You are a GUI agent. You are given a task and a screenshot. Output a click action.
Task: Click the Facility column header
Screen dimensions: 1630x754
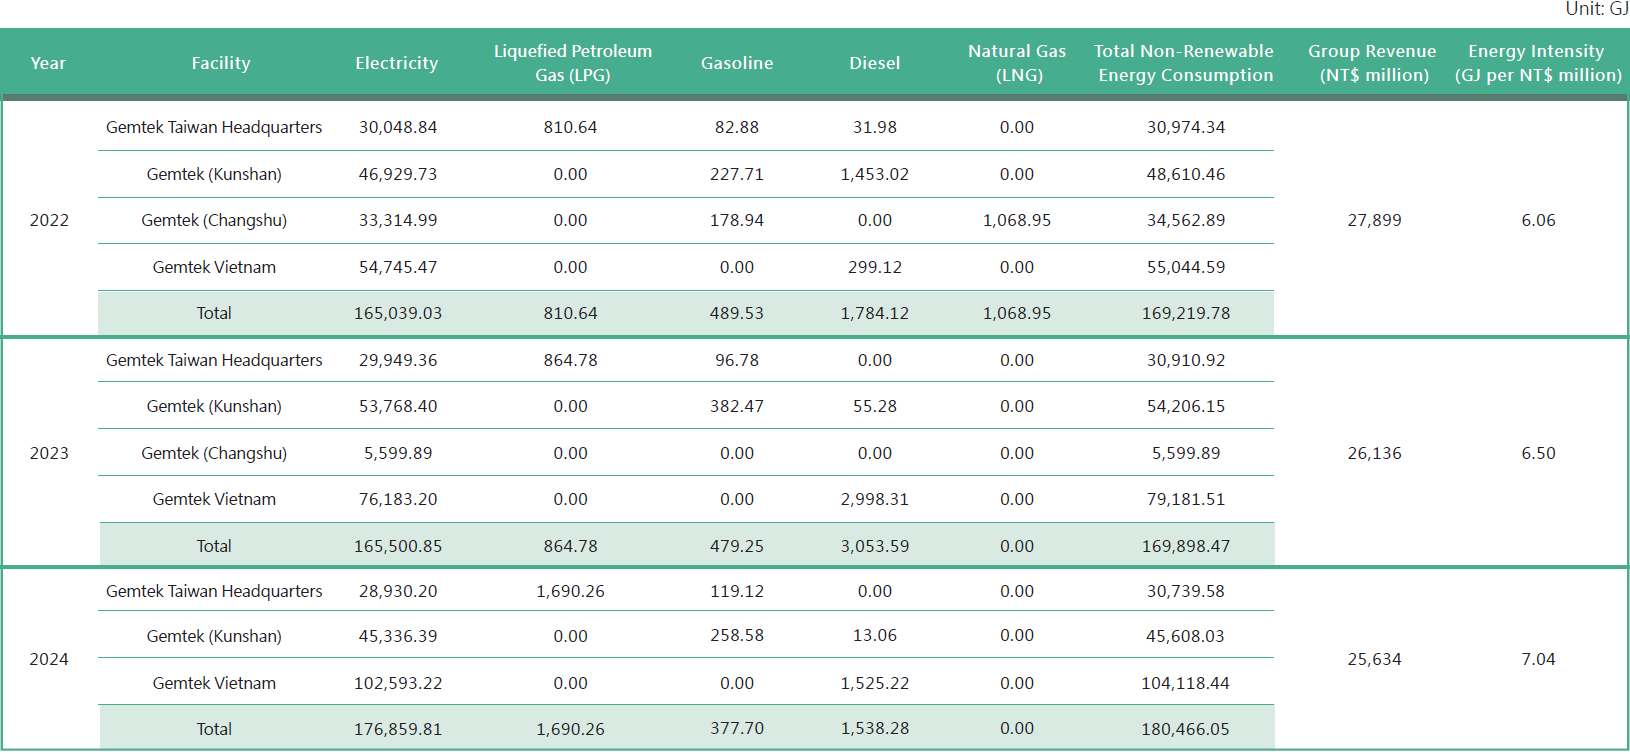(x=221, y=63)
